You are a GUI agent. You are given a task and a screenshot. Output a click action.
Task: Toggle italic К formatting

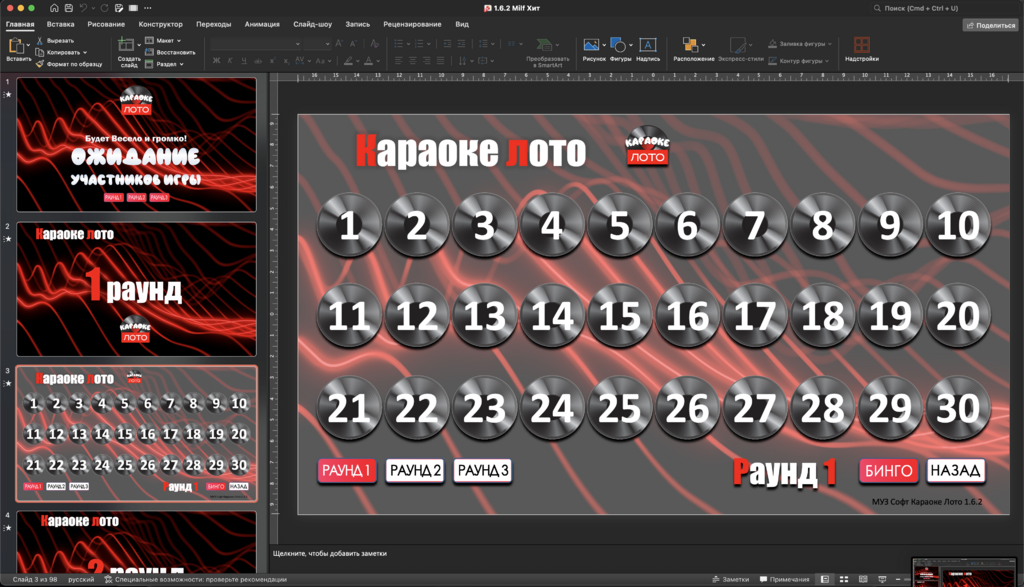coord(230,61)
